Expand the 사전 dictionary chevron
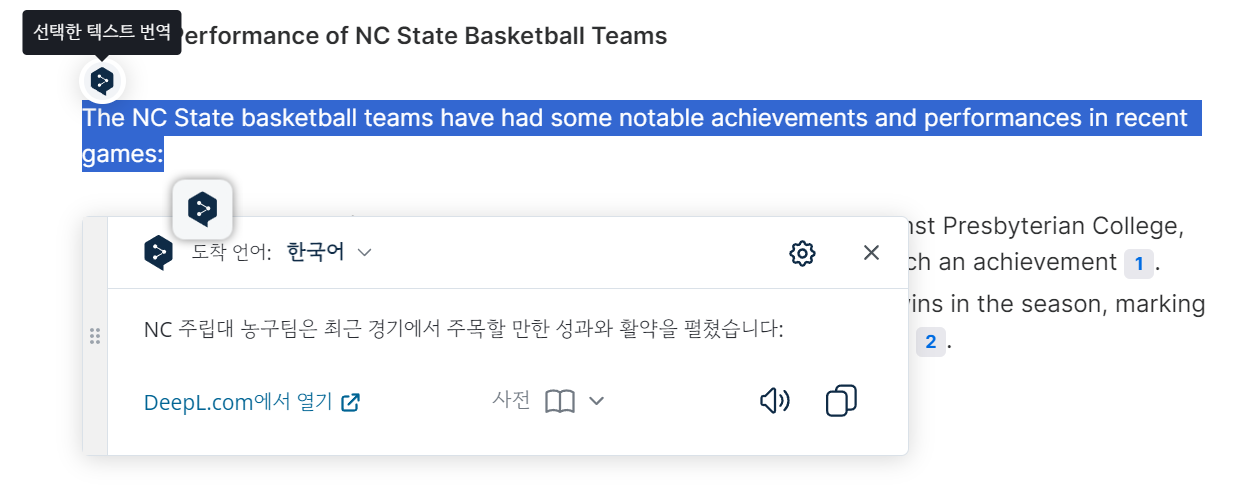Viewport: 1238px width, 491px height. pyautogui.click(x=596, y=402)
